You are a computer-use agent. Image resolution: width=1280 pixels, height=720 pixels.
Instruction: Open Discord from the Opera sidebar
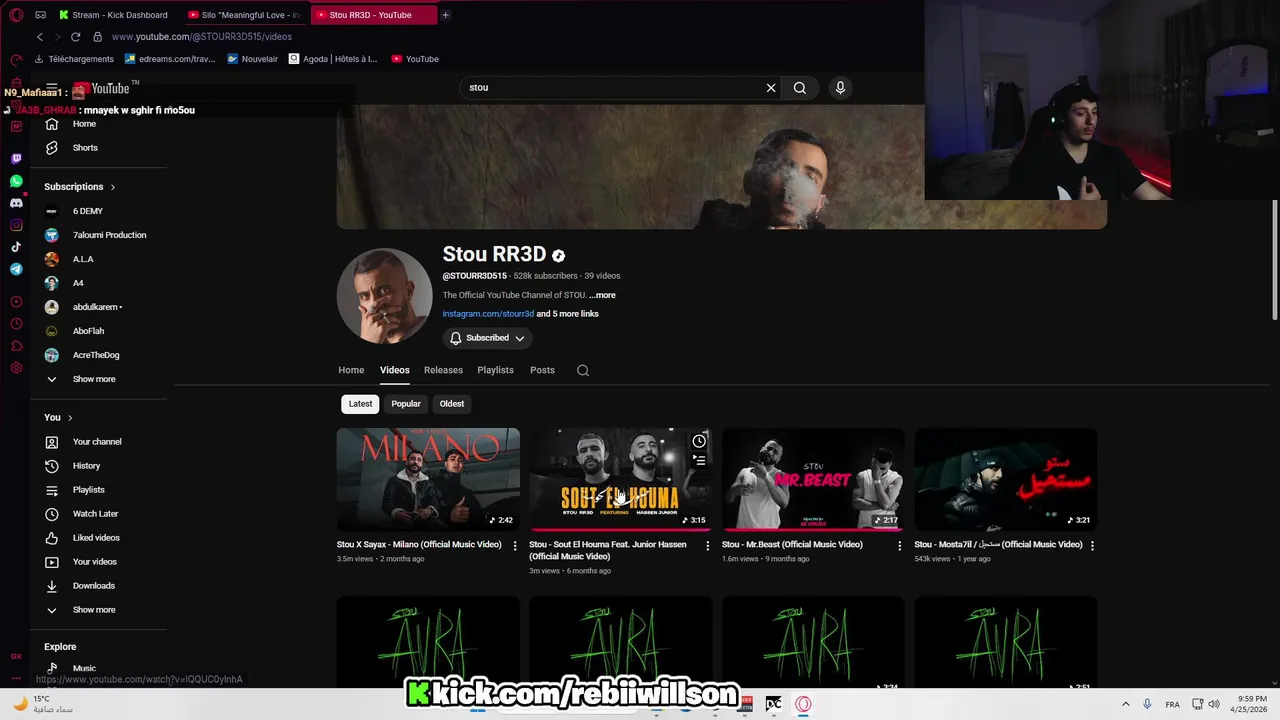[x=16, y=203]
